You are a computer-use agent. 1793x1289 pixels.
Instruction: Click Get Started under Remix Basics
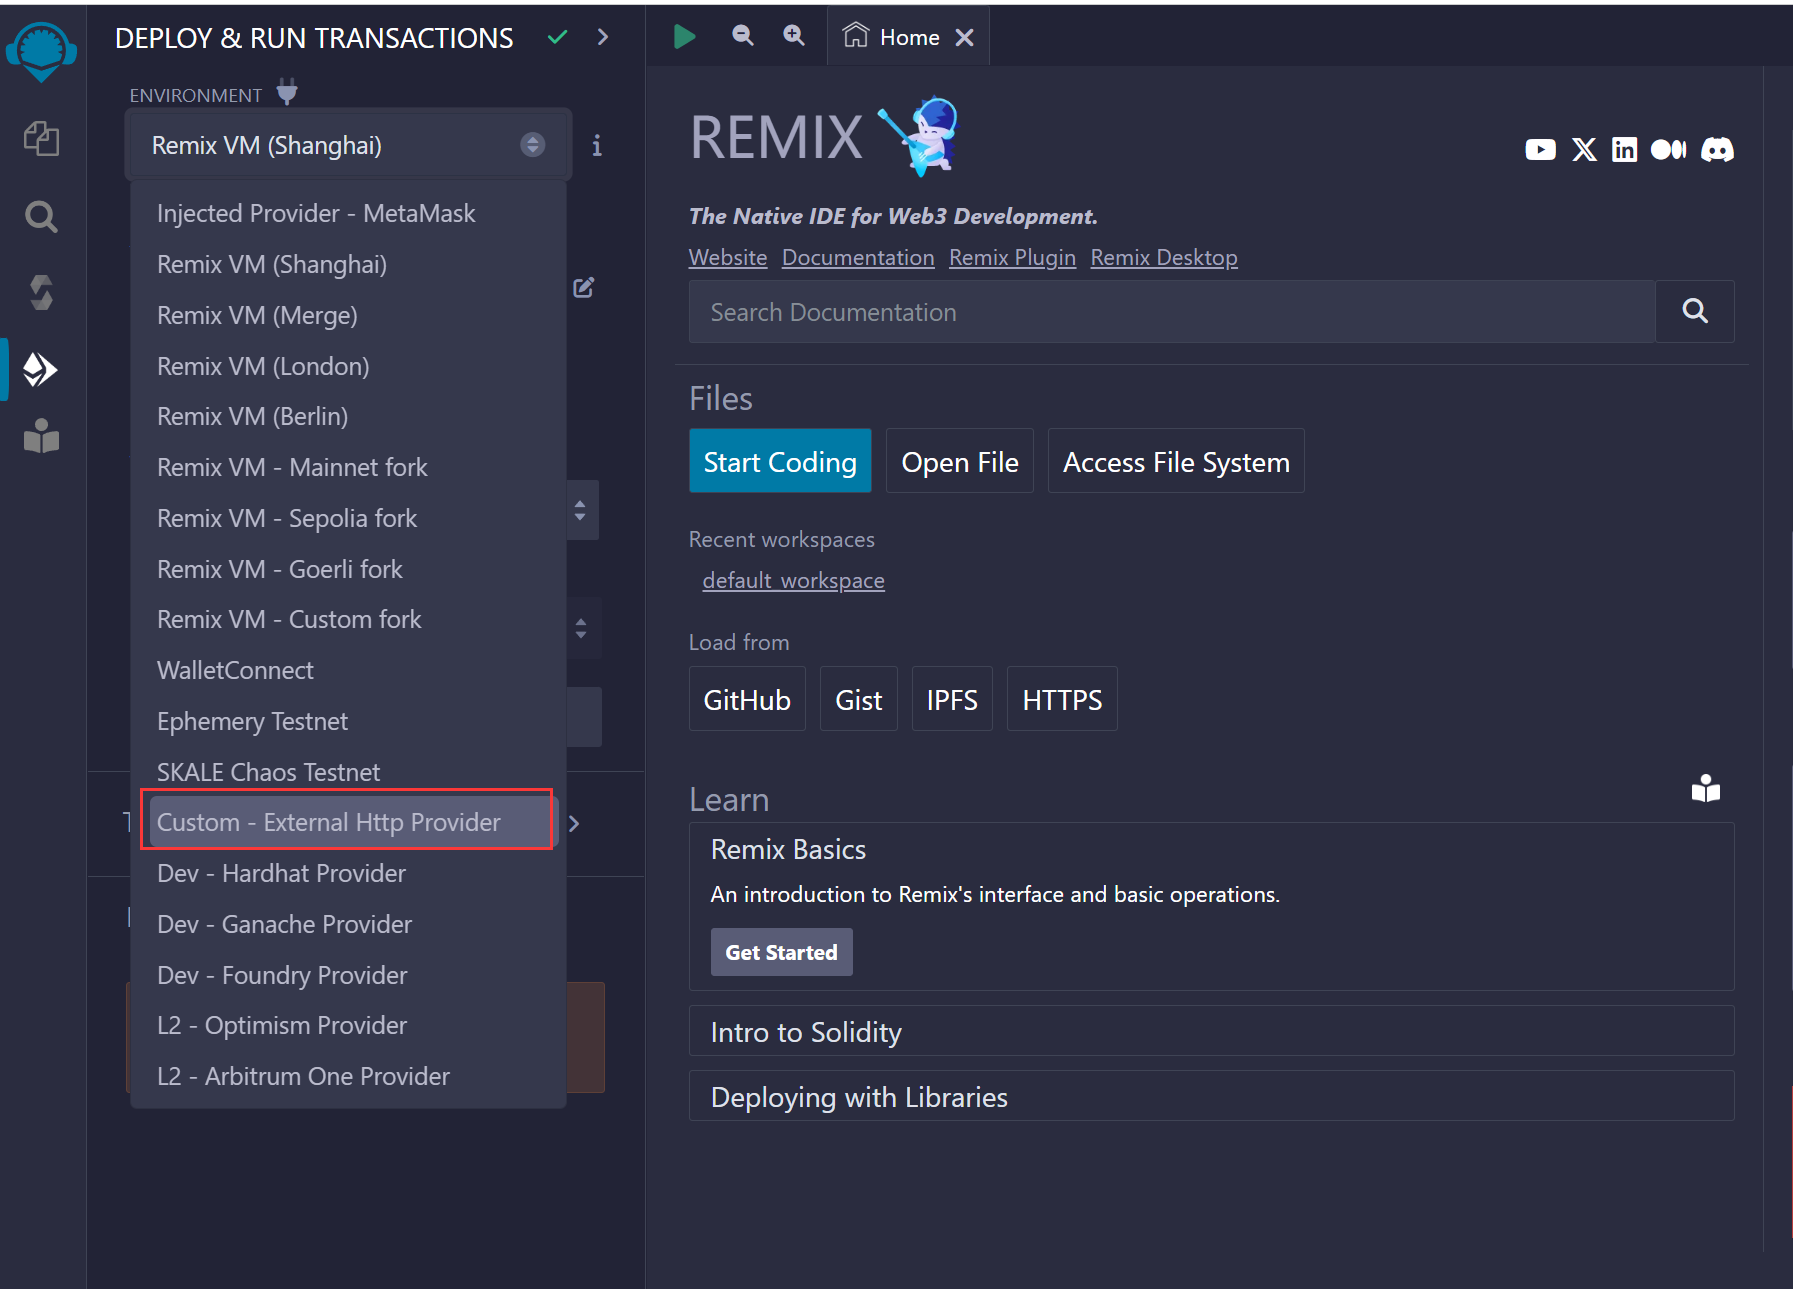click(781, 952)
